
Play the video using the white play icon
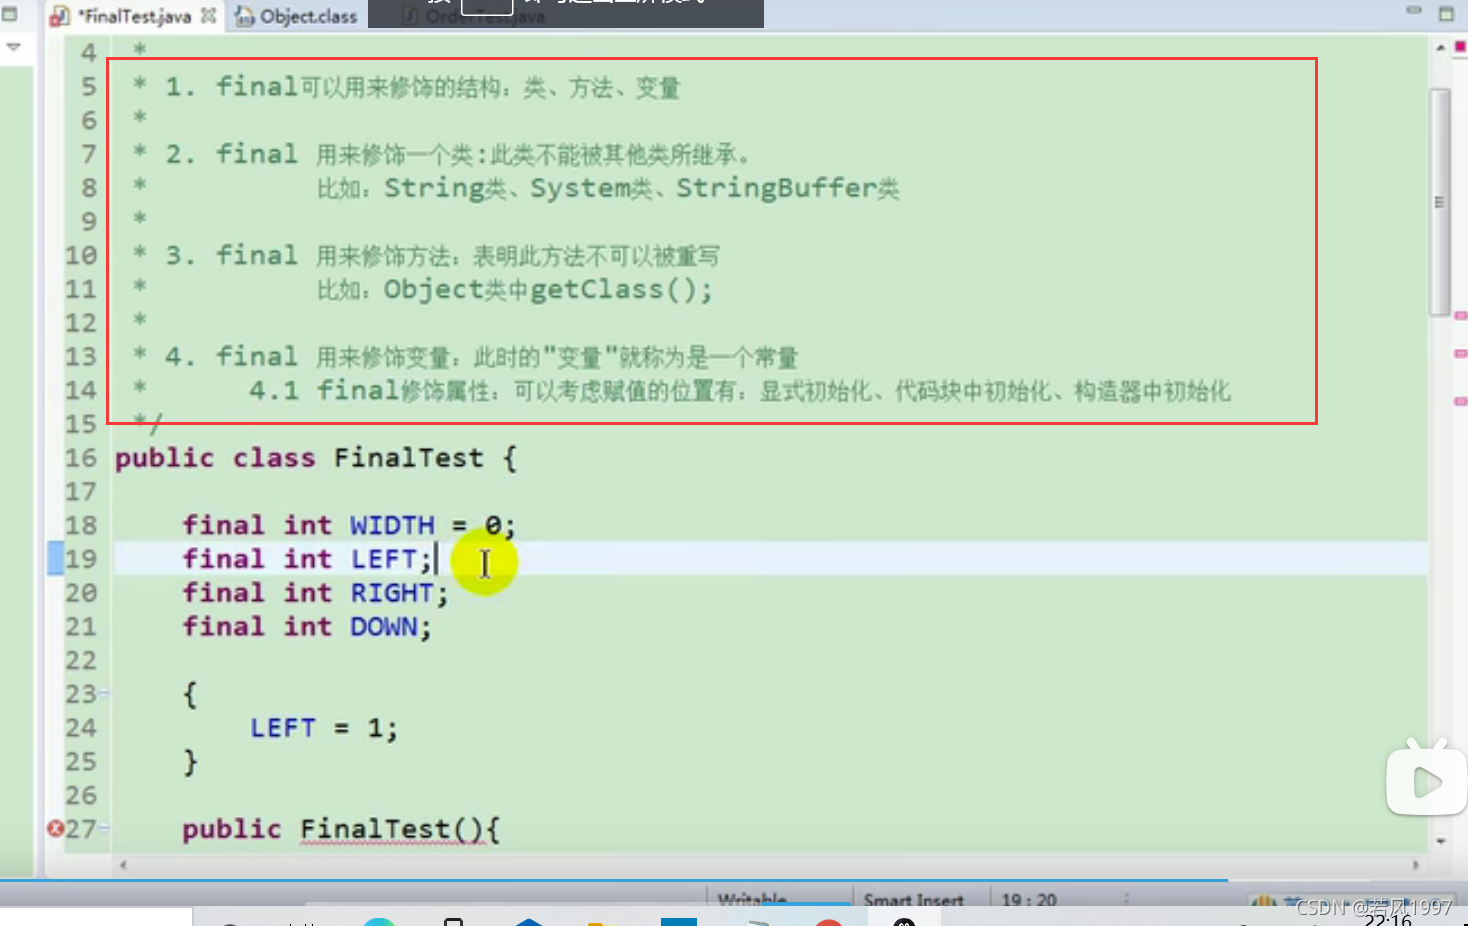click(x=1427, y=781)
